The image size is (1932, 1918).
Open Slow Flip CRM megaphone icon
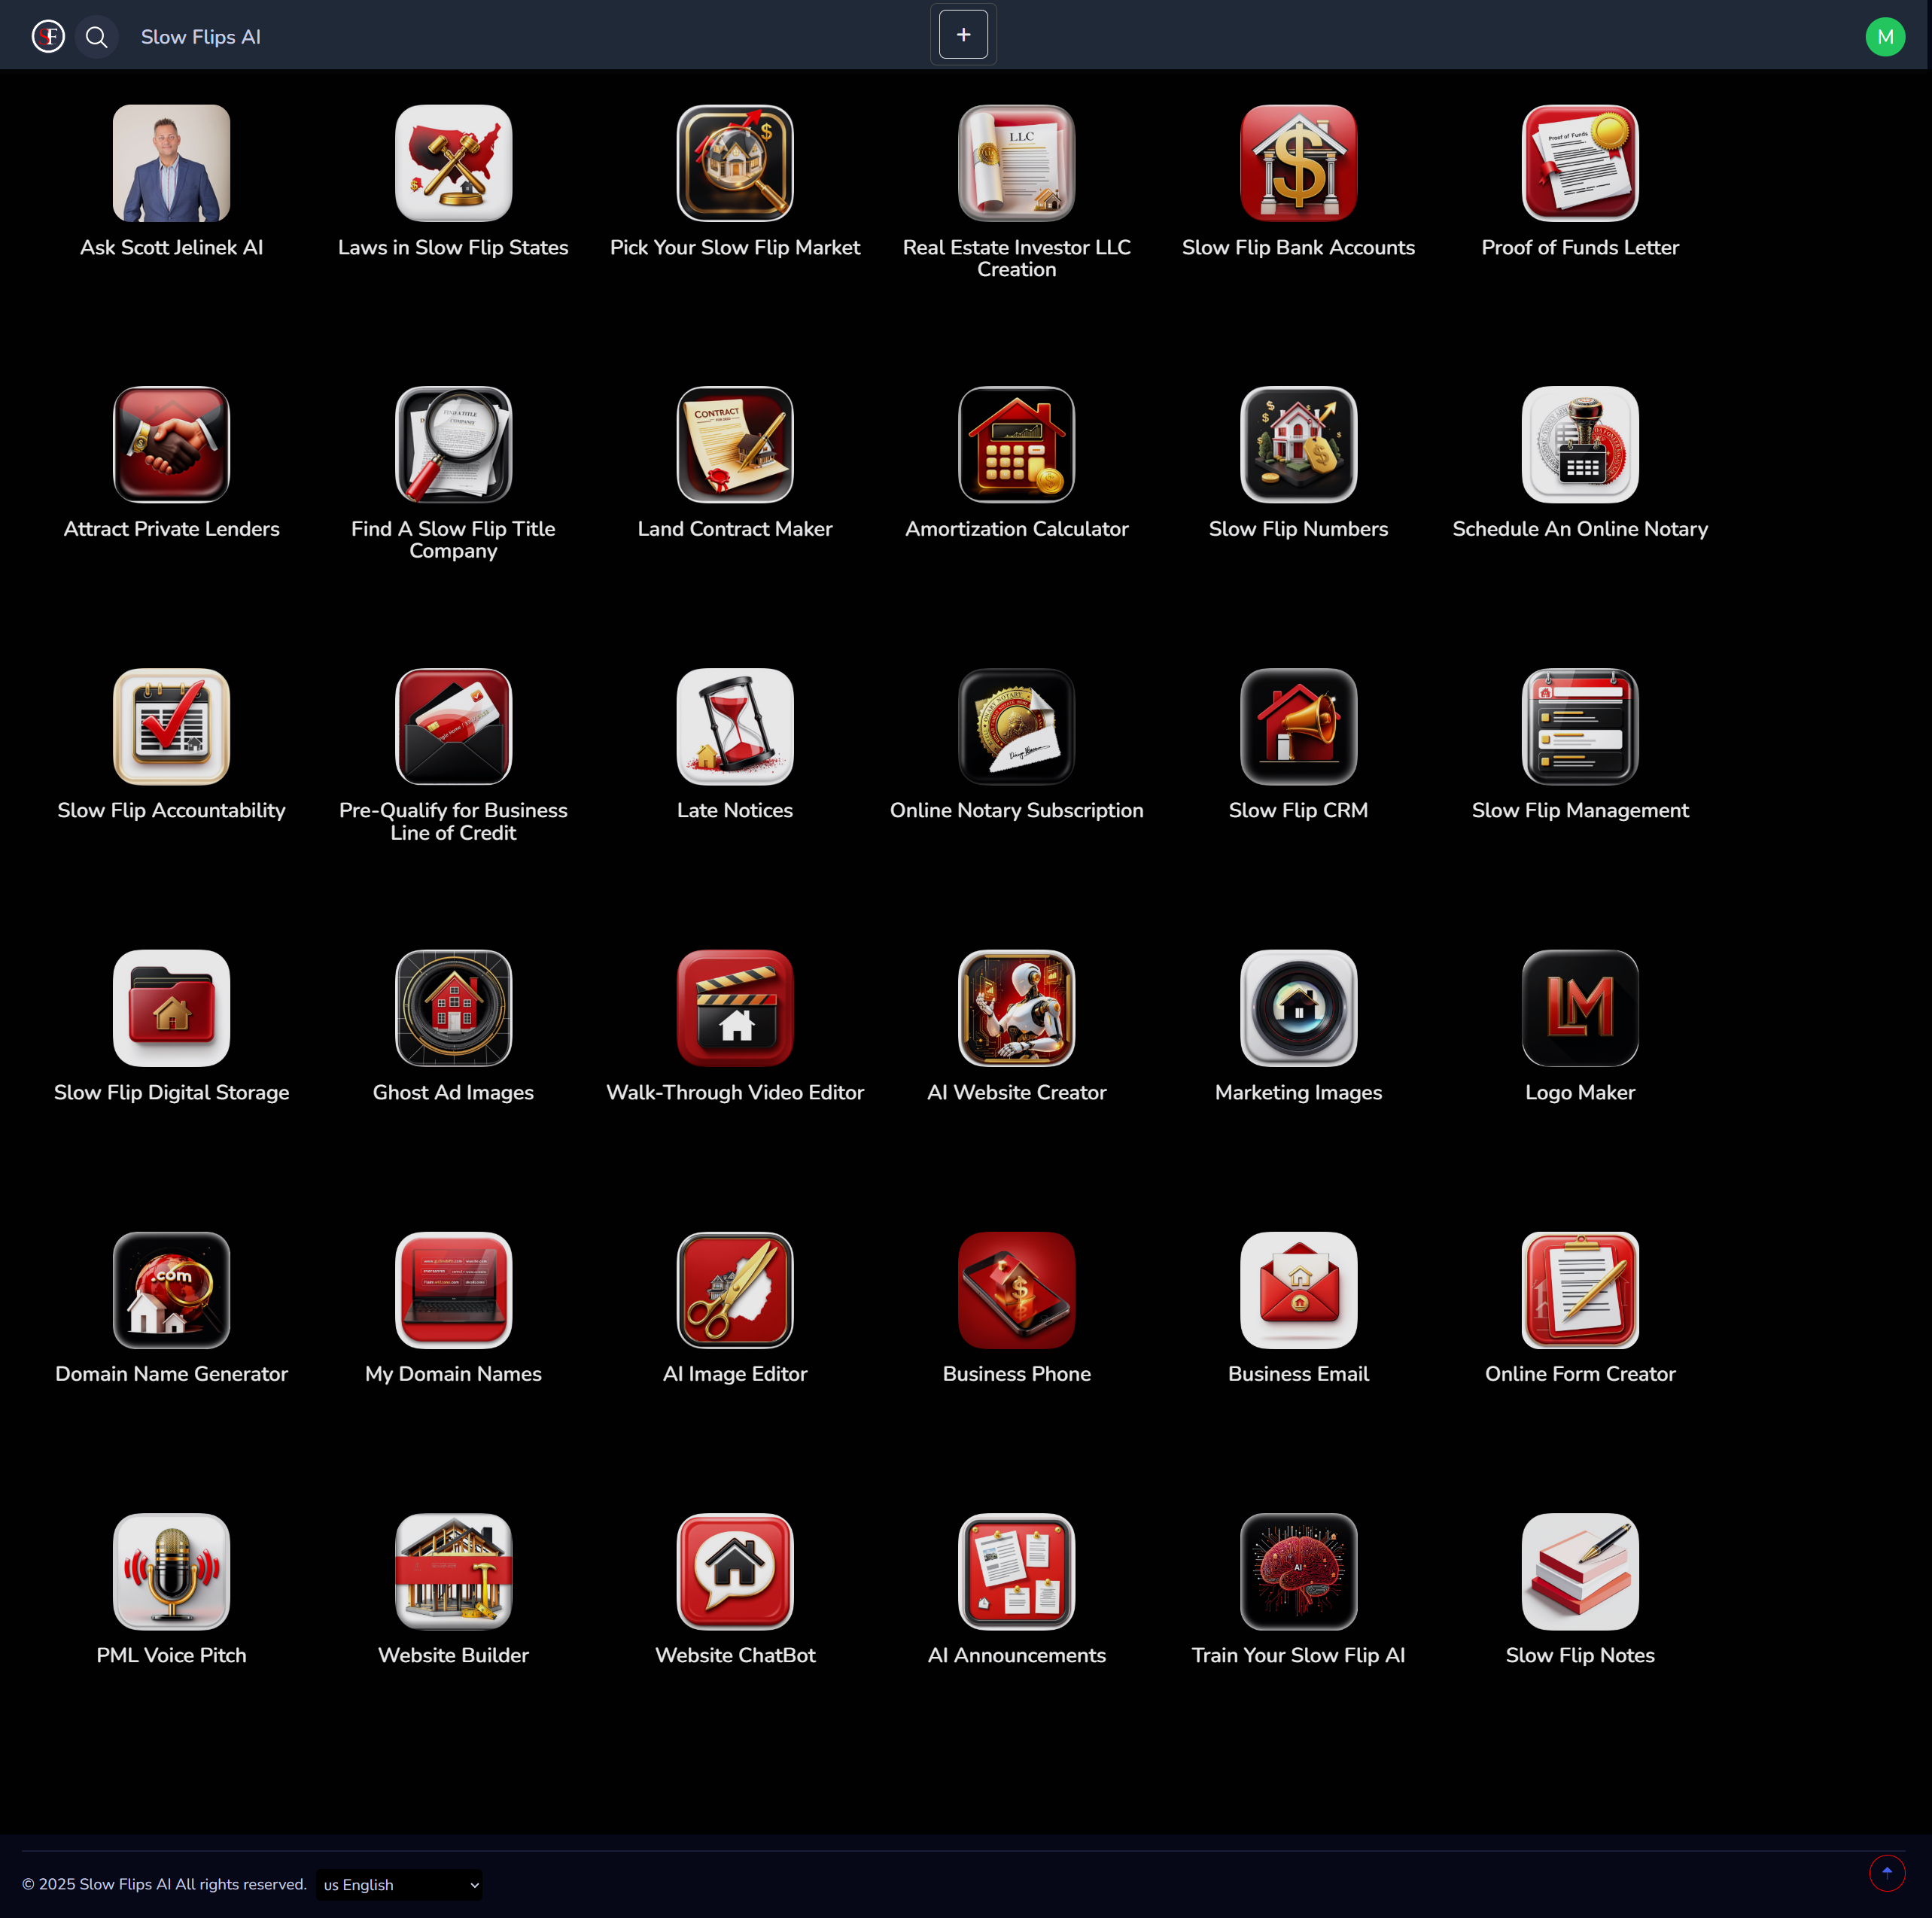click(x=1298, y=727)
